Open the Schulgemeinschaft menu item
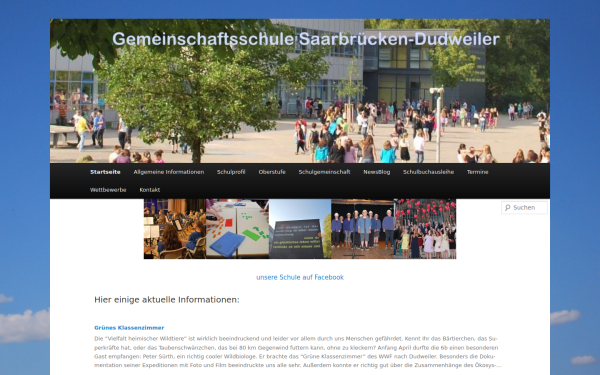Viewport: 600px width, 375px height. tap(324, 172)
